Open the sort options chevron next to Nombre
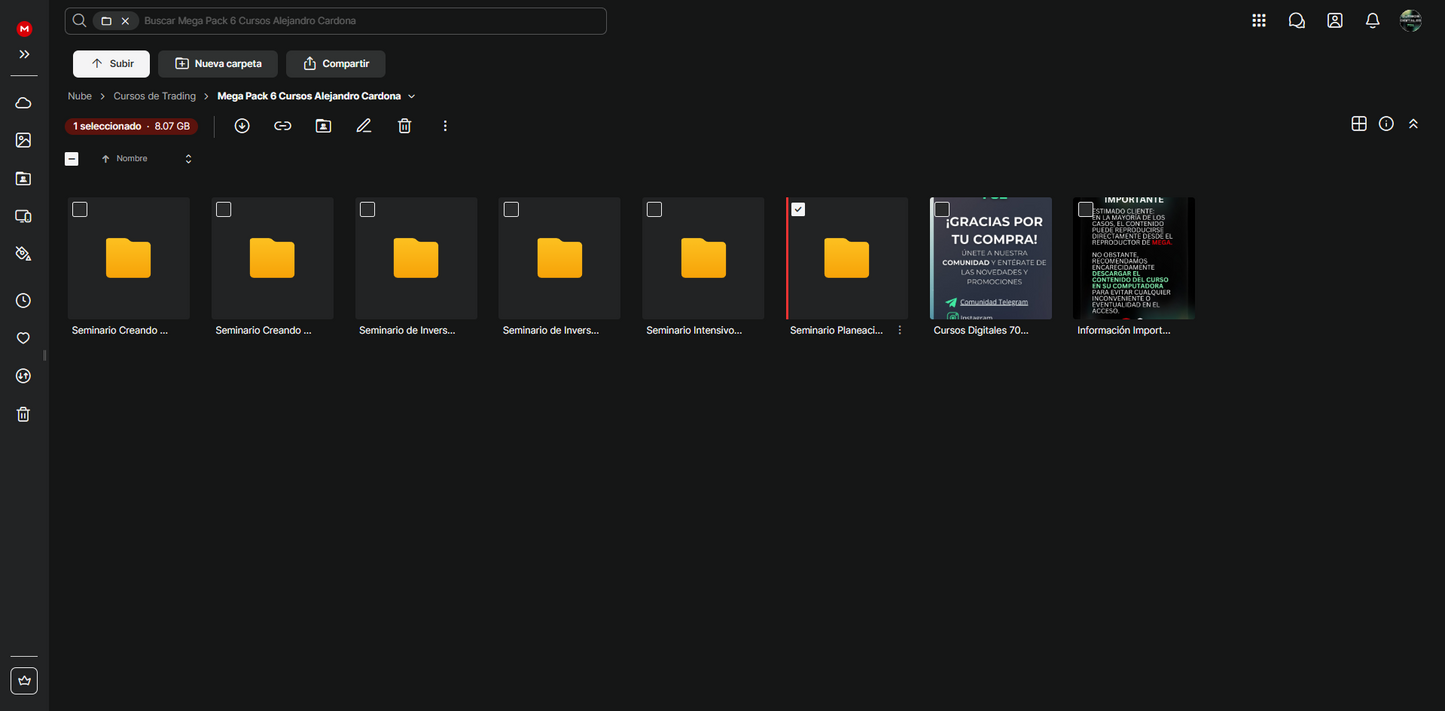Viewport: 1445px width, 711px height. pos(188,159)
